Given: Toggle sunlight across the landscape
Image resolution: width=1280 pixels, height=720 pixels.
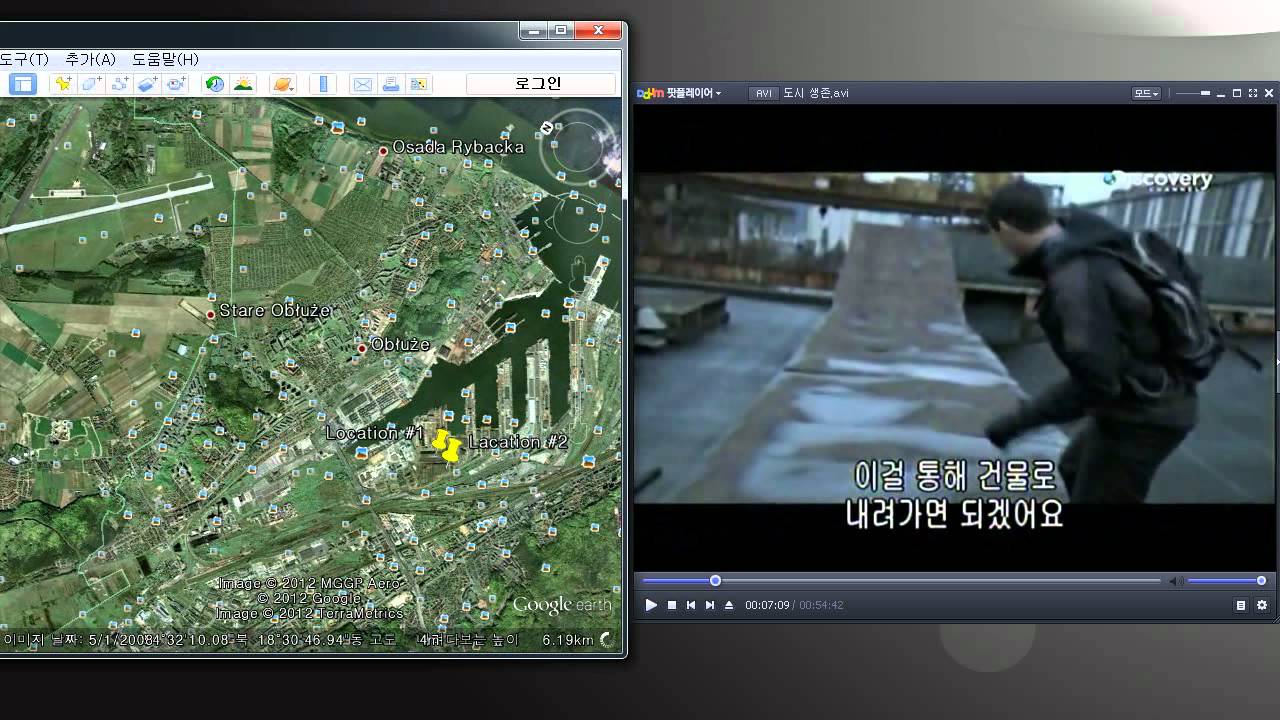Looking at the screenshot, I should [243, 84].
